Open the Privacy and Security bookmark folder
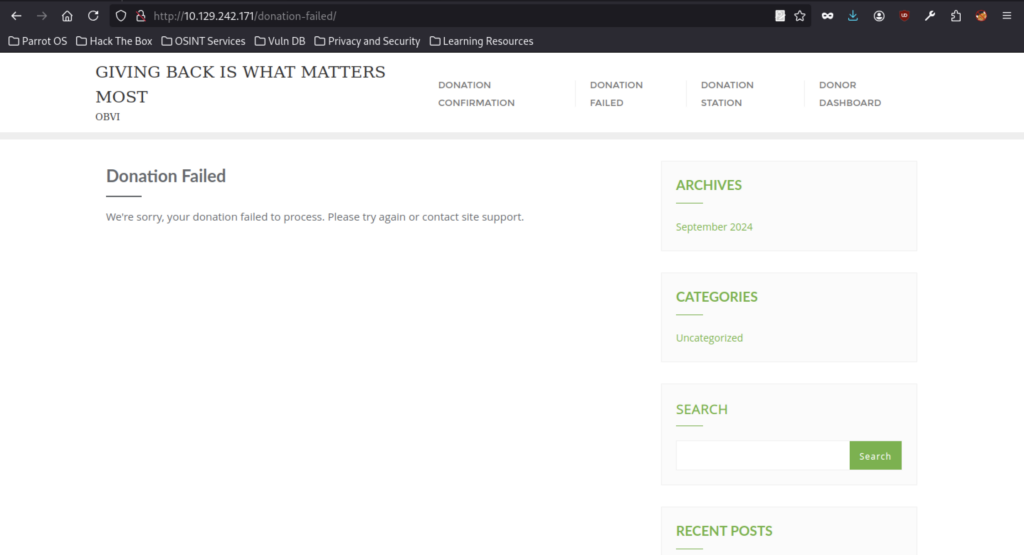 pyautogui.click(x=366, y=41)
